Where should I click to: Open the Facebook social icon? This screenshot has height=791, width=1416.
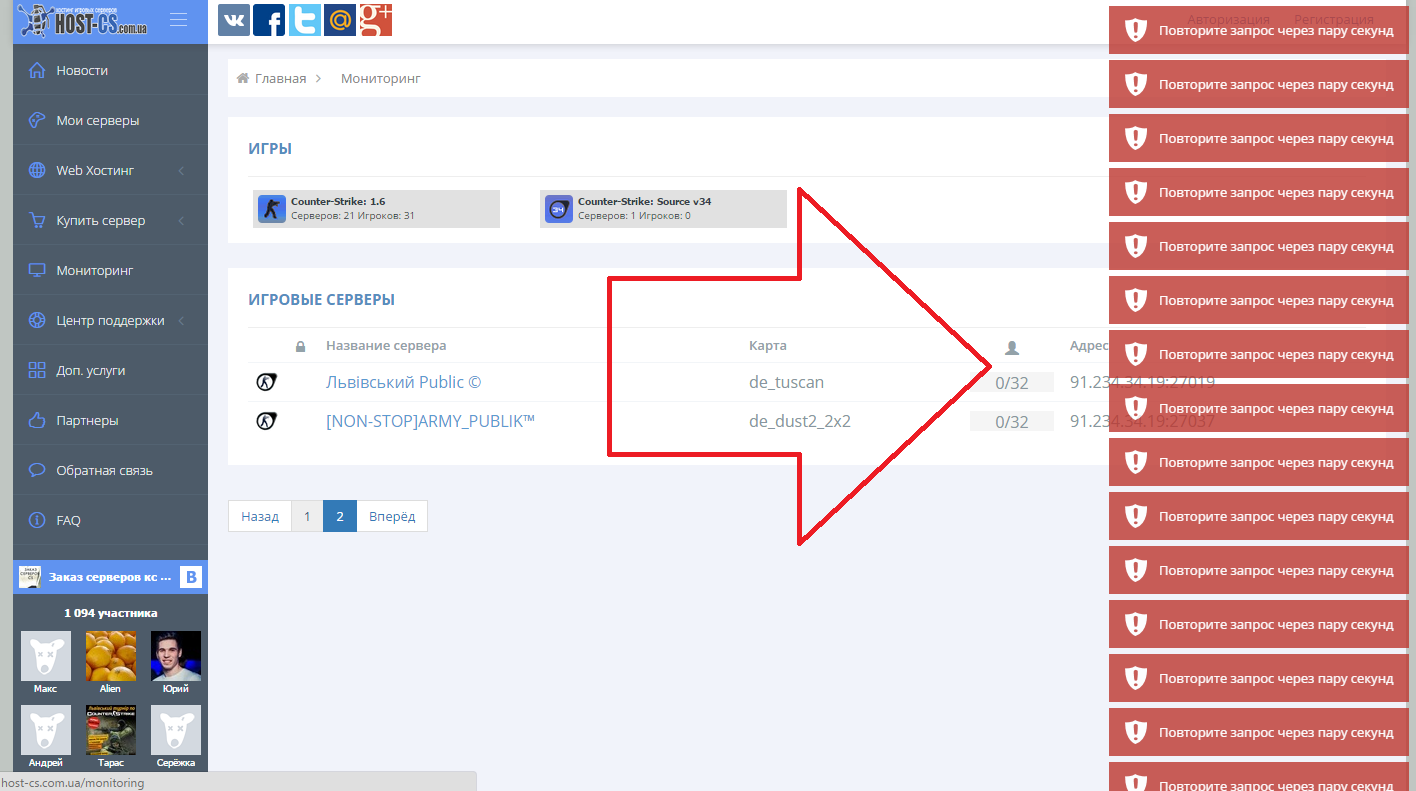(269, 20)
